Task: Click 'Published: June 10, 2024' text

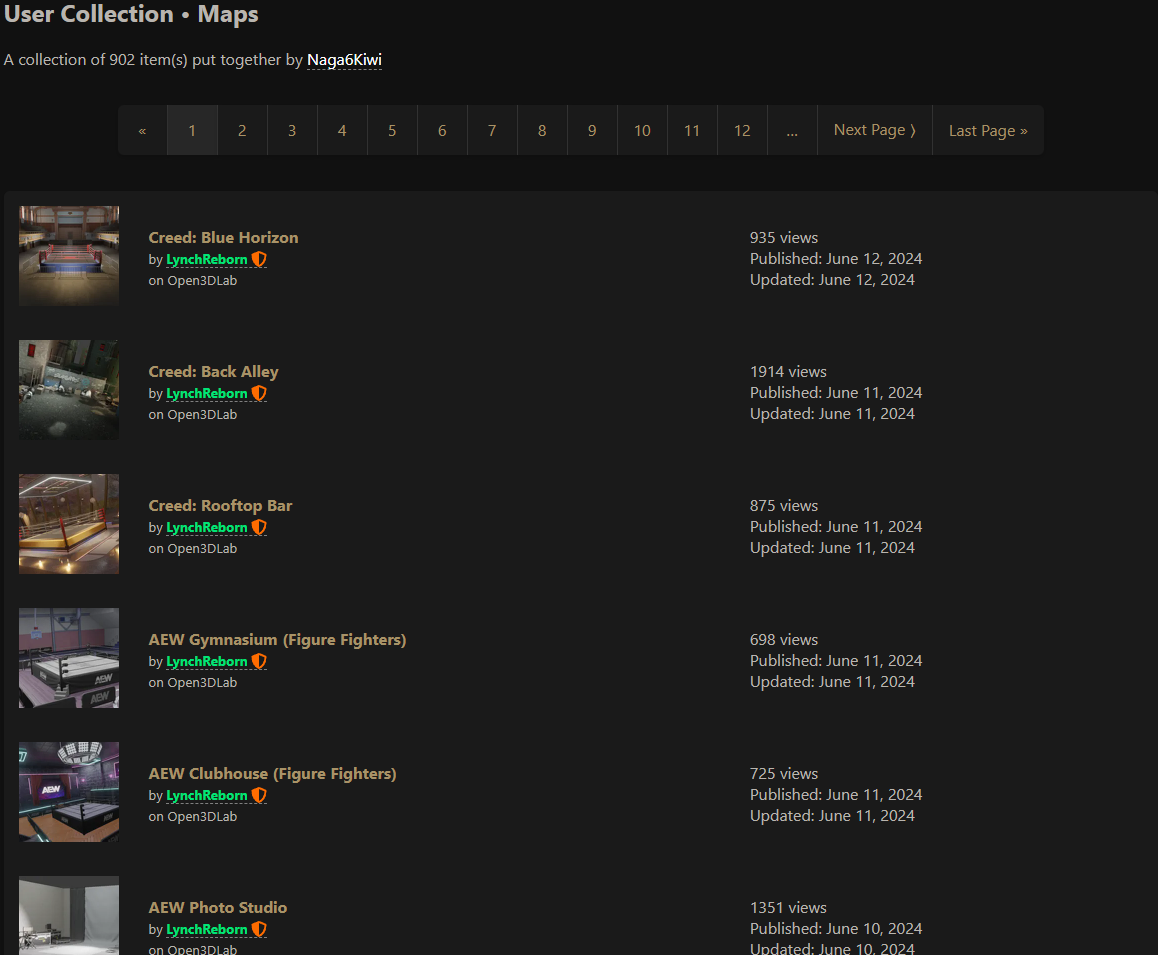Action: coord(836,928)
